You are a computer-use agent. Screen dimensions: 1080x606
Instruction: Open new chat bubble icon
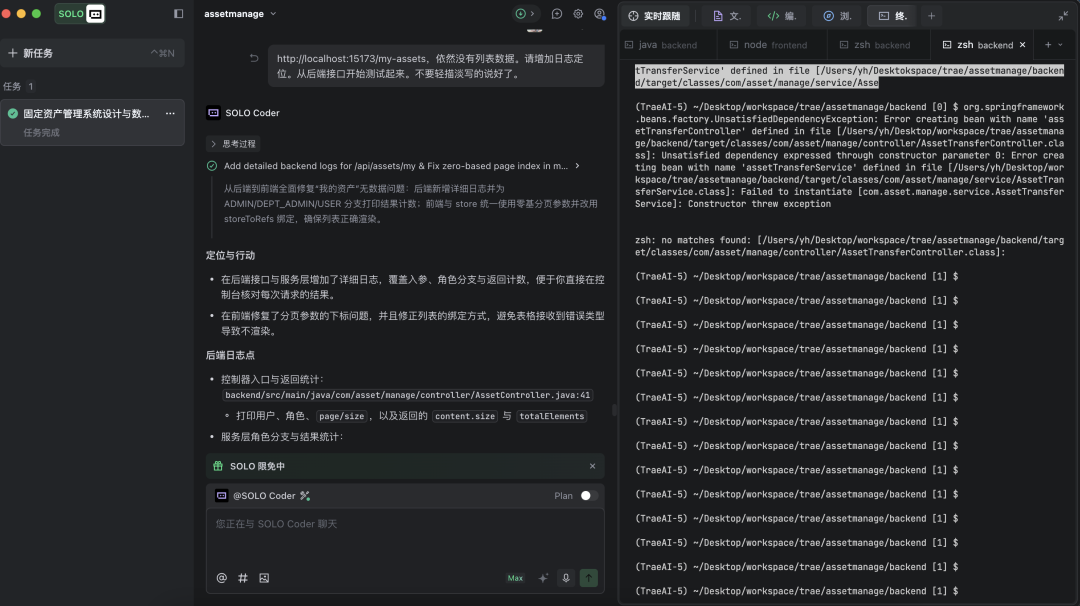click(x=557, y=14)
